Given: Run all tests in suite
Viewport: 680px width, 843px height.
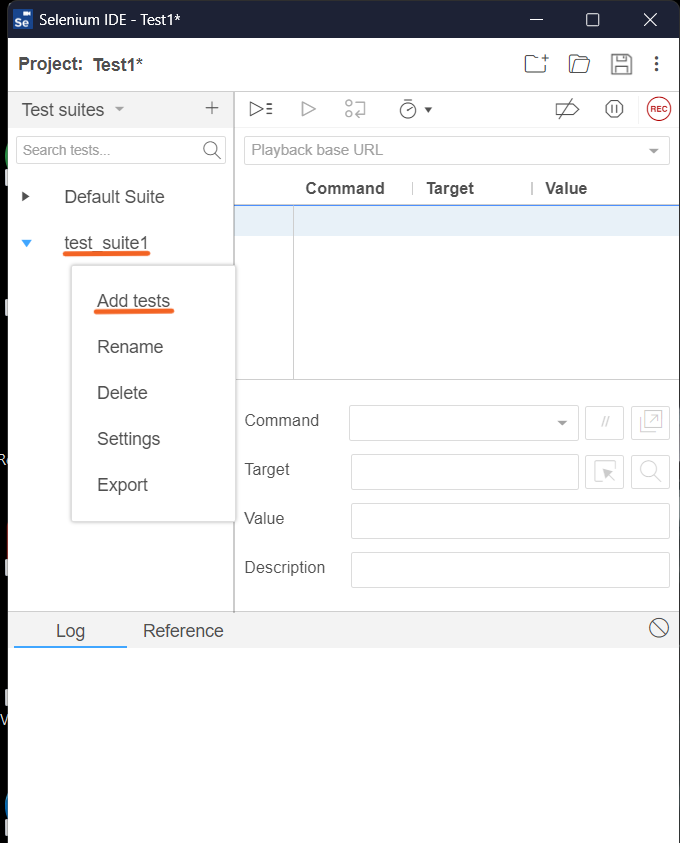Looking at the screenshot, I should point(261,109).
